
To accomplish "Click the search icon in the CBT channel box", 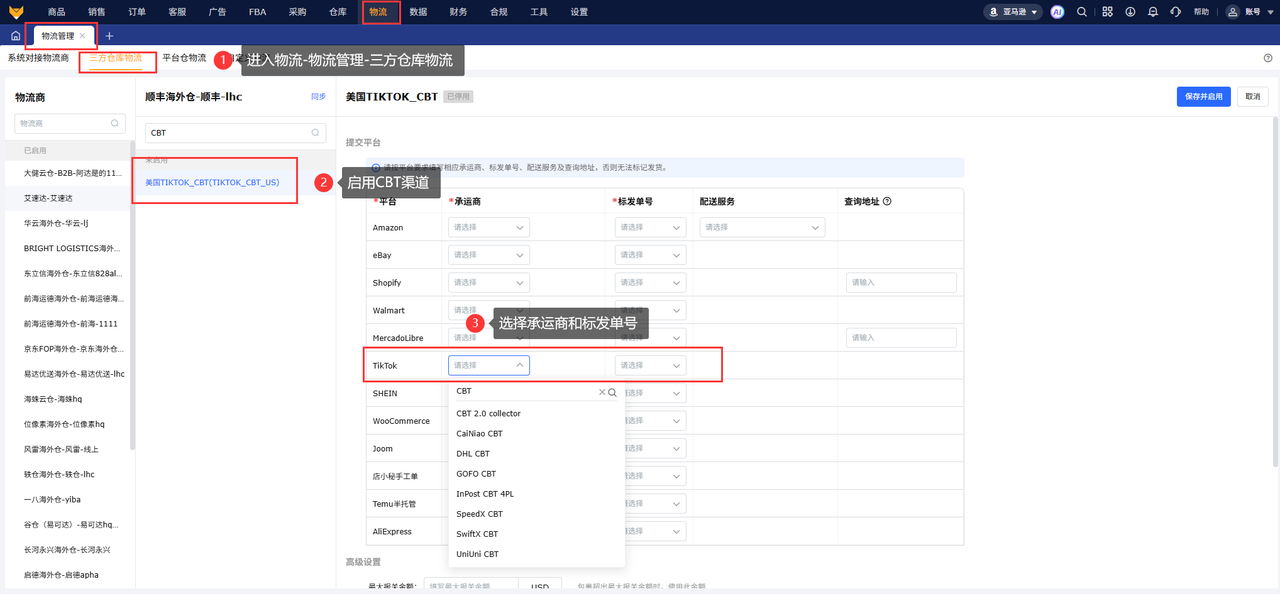I will pos(316,132).
